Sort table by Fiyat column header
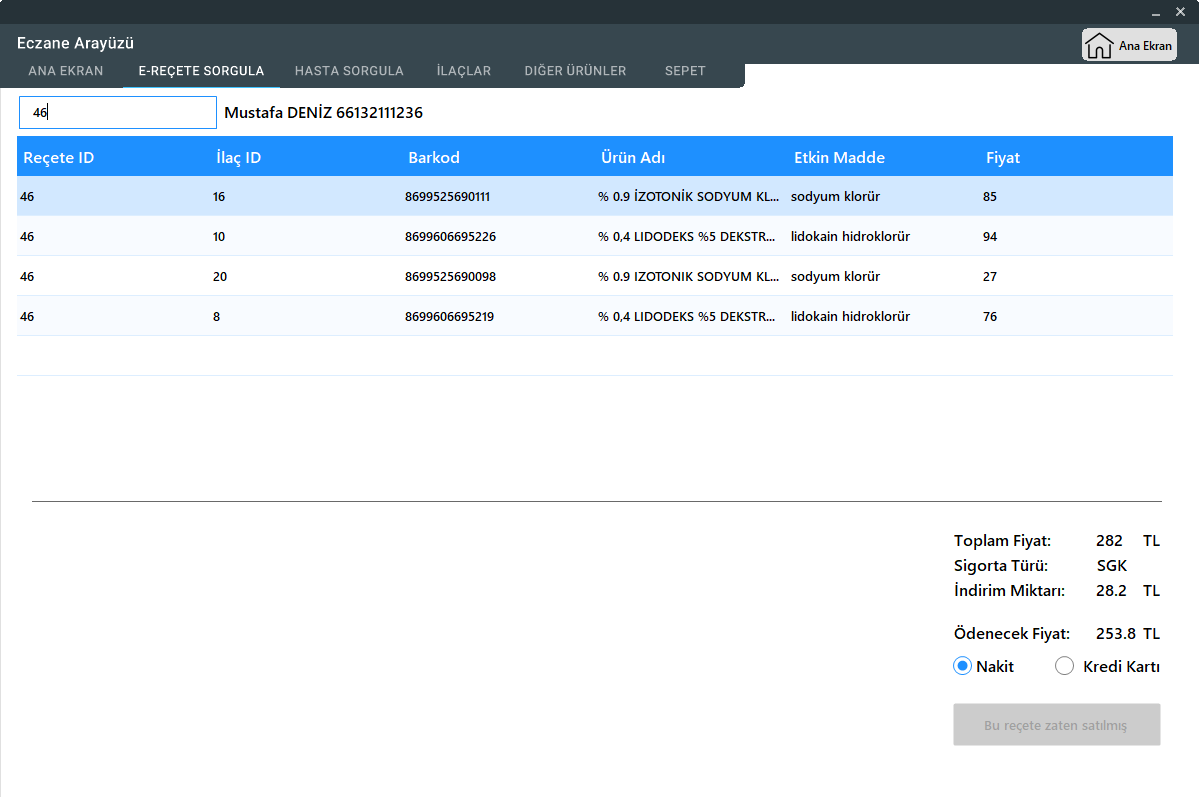The width and height of the screenshot is (1200, 800). pyautogui.click(x=1003, y=158)
